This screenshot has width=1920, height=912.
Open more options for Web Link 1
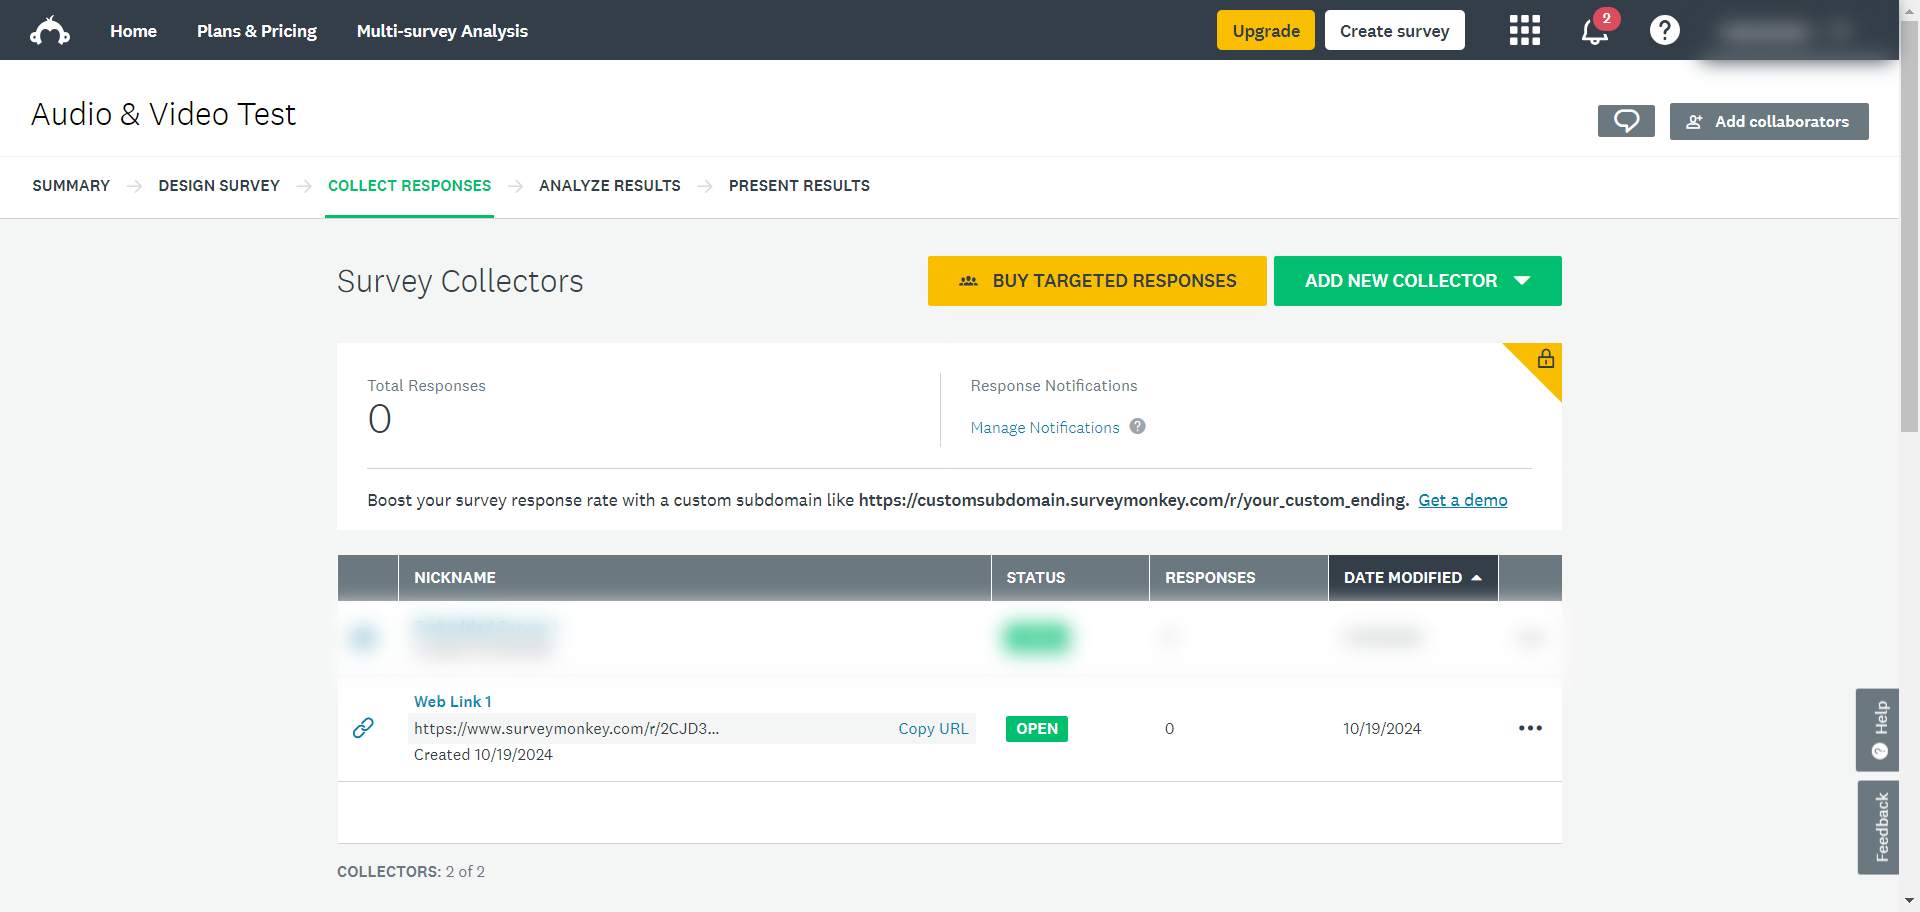pos(1530,728)
